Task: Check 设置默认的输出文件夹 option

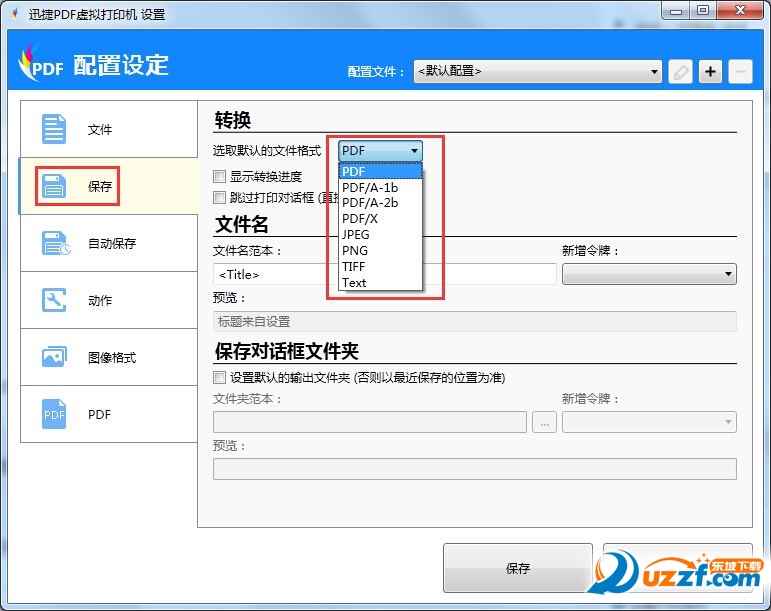Action: coord(220,378)
